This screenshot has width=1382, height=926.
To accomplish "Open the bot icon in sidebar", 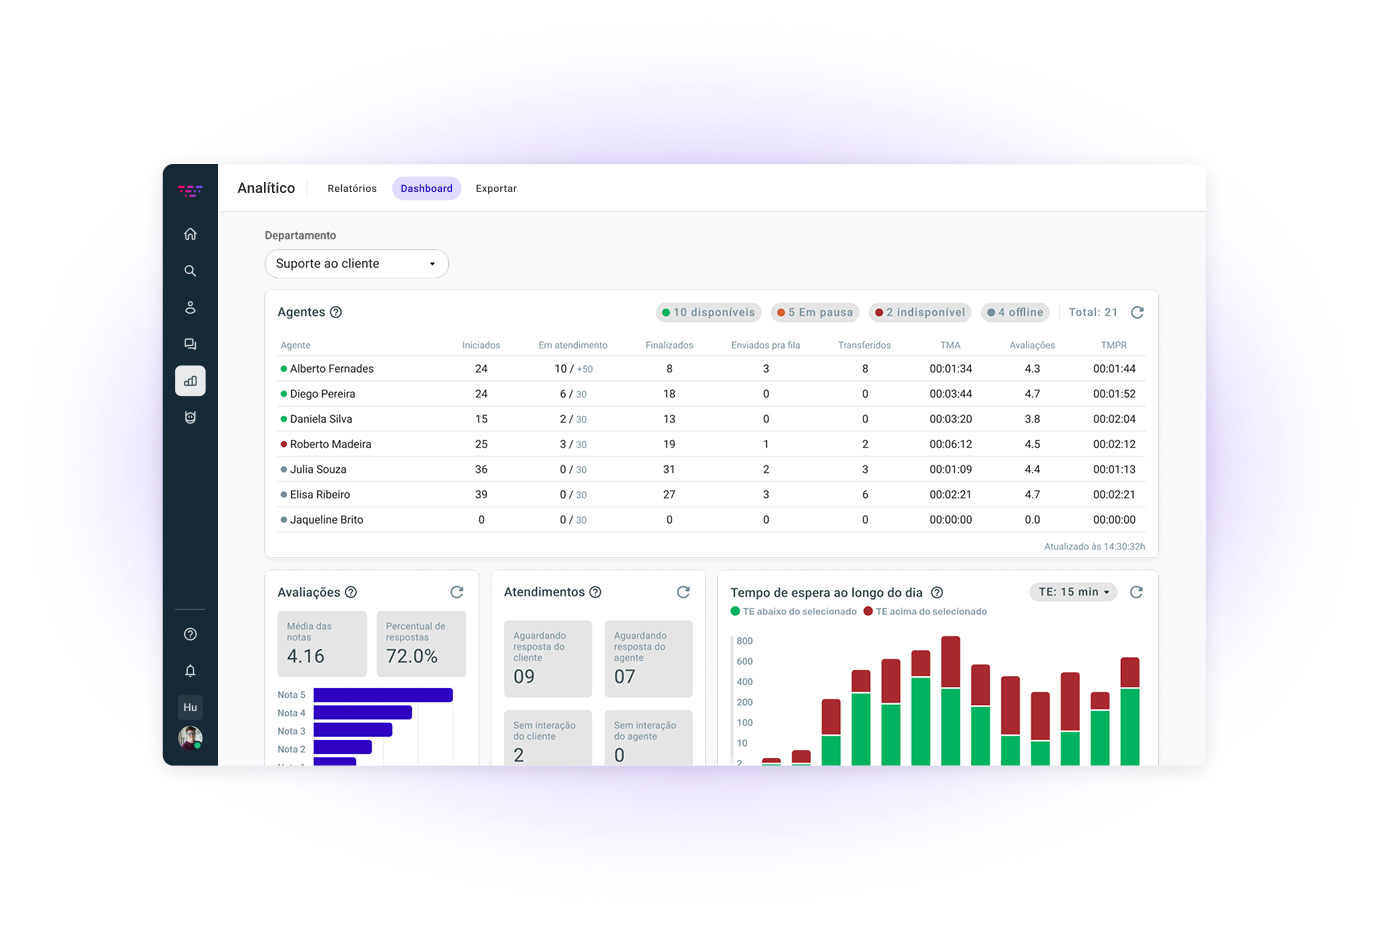I will (x=190, y=418).
